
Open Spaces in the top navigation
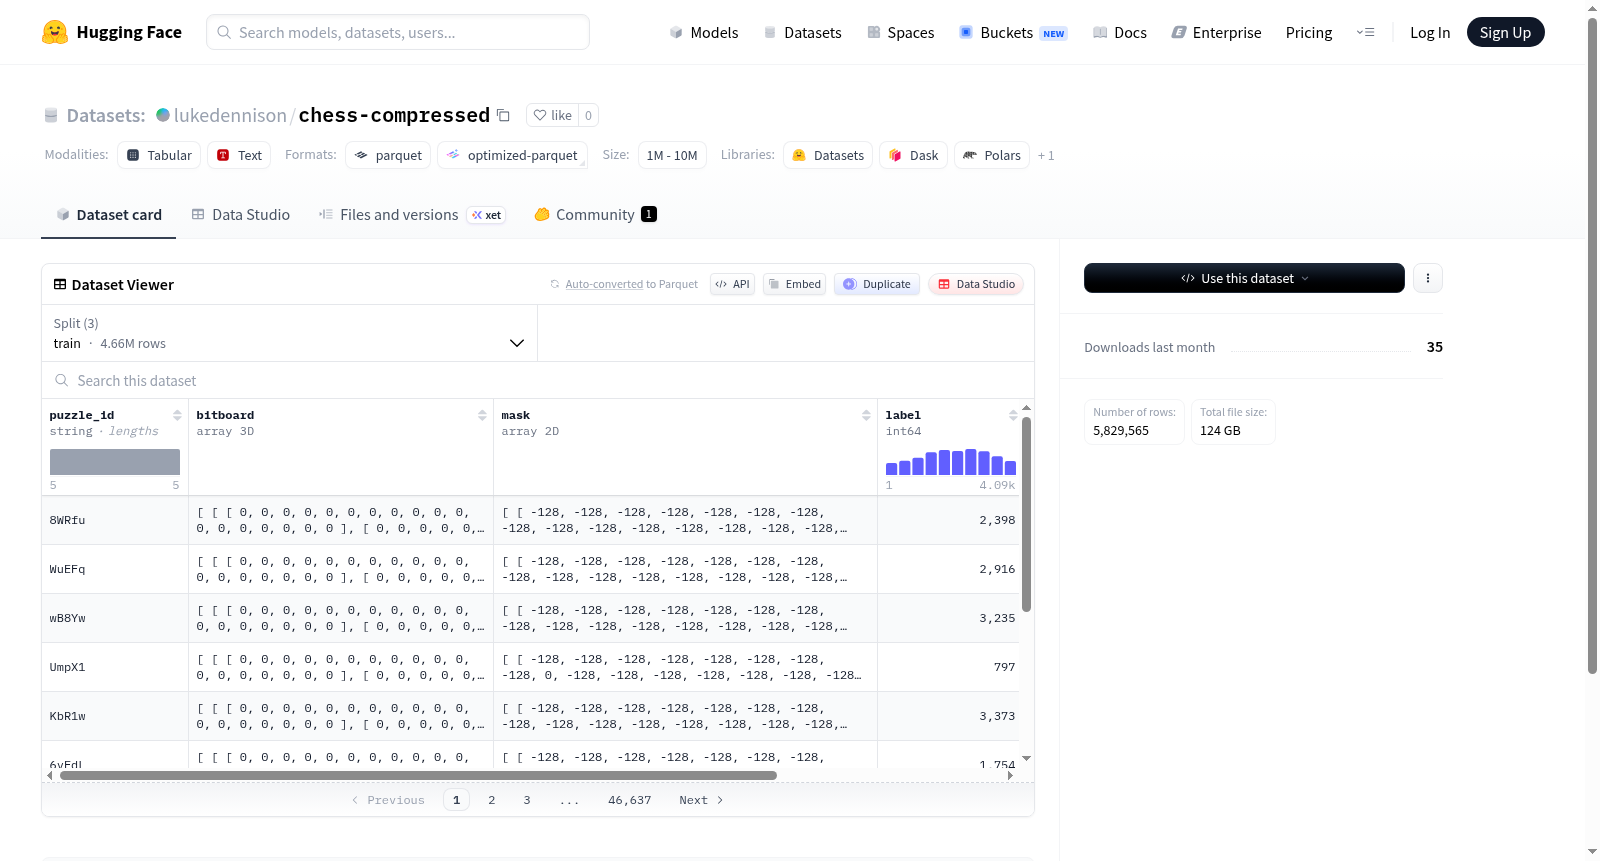coord(901,32)
